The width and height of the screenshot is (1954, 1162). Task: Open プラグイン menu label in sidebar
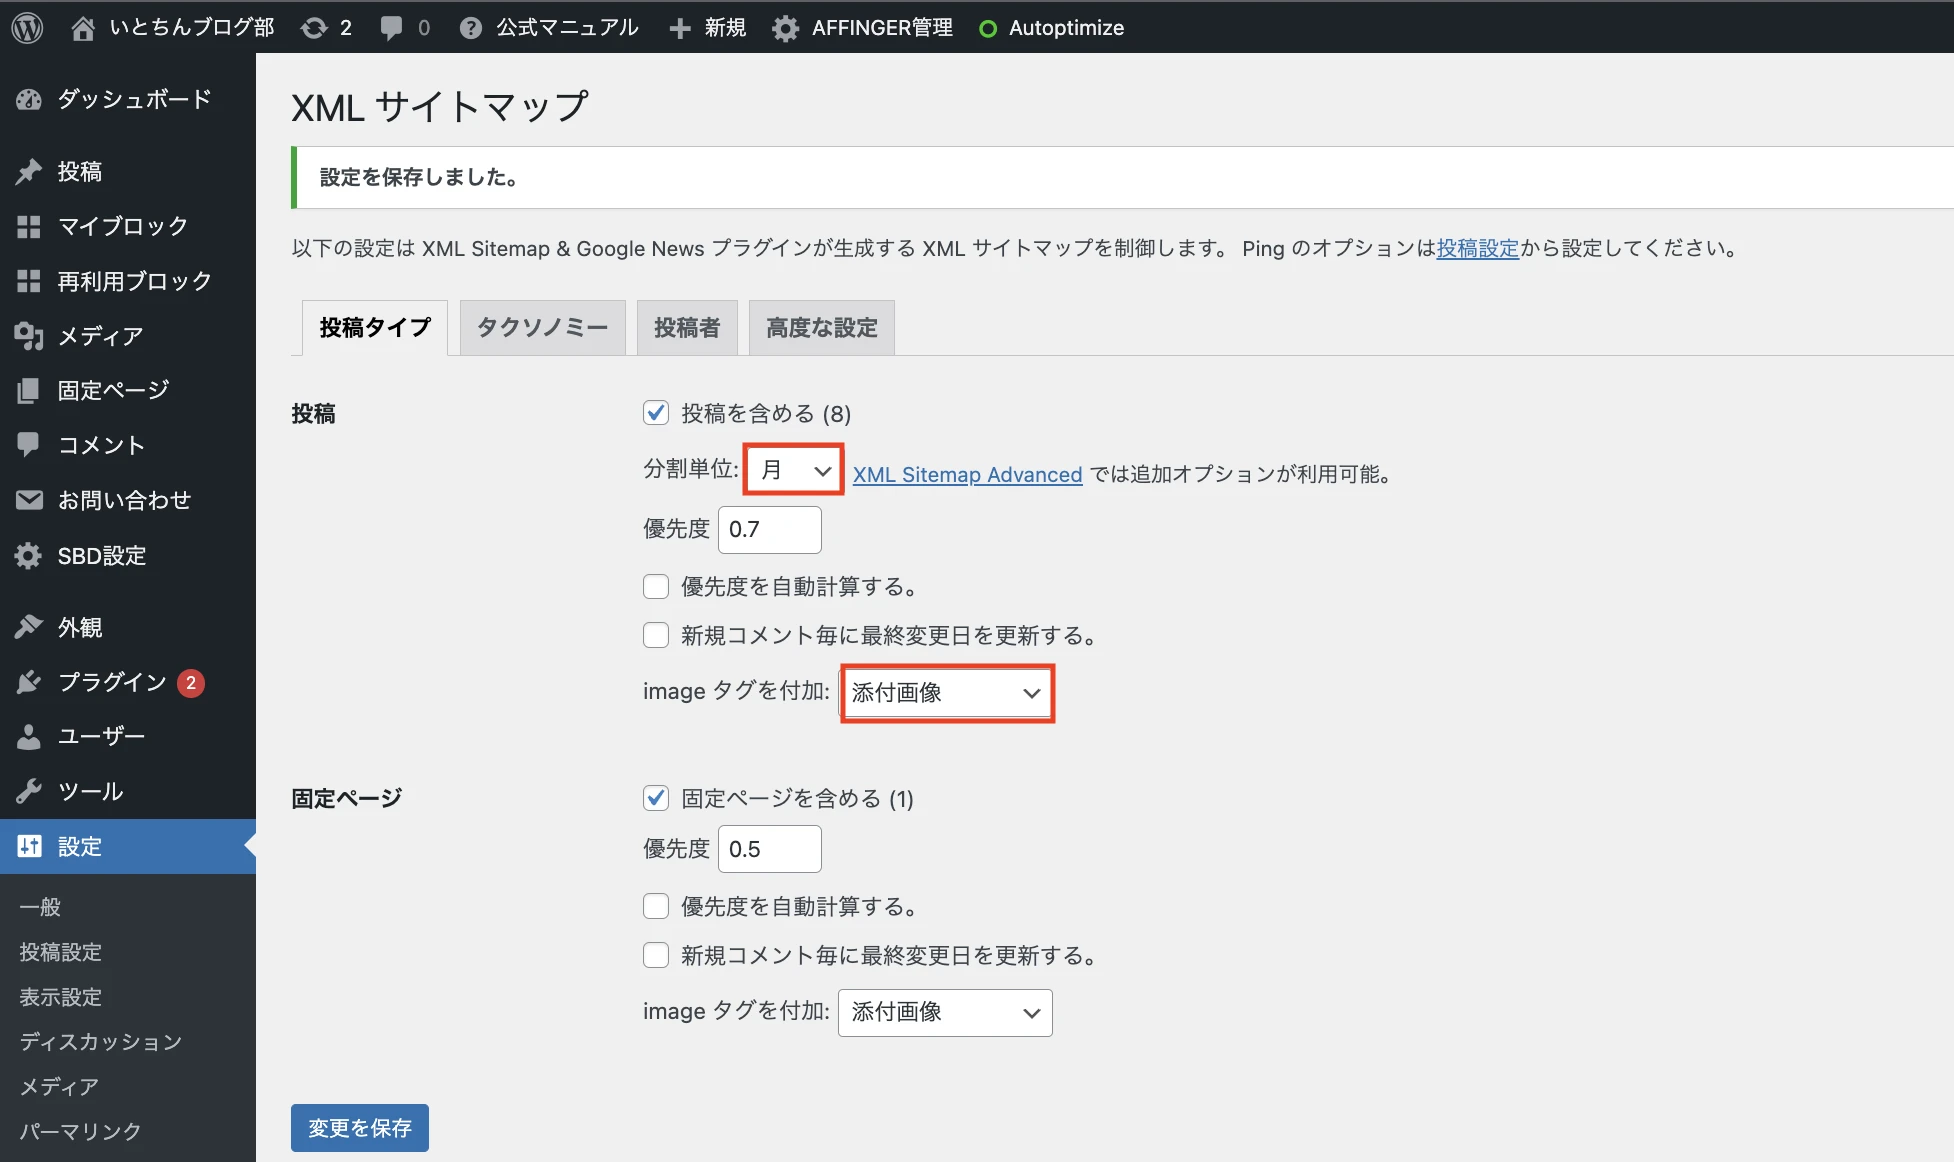click(112, 682)
